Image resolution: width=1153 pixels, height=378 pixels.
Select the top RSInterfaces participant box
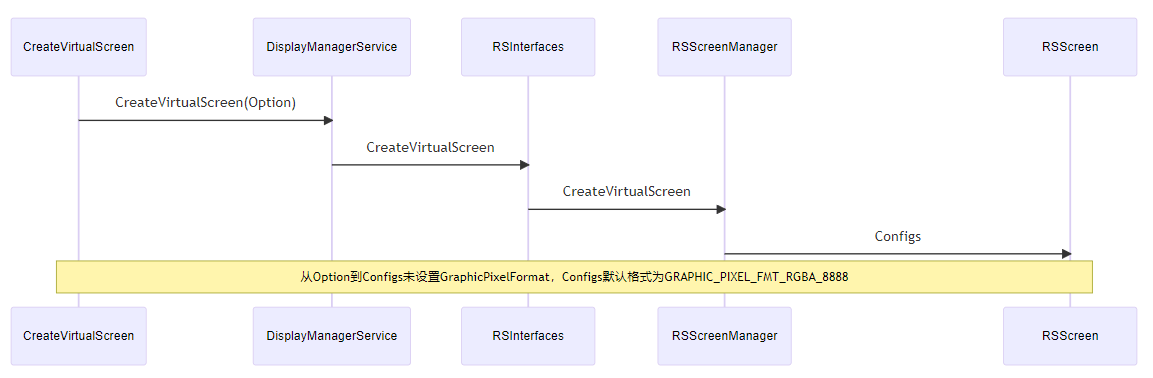point(528,47)
